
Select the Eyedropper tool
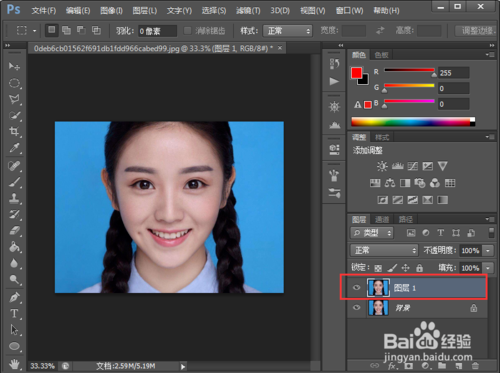tap(14, 148)
